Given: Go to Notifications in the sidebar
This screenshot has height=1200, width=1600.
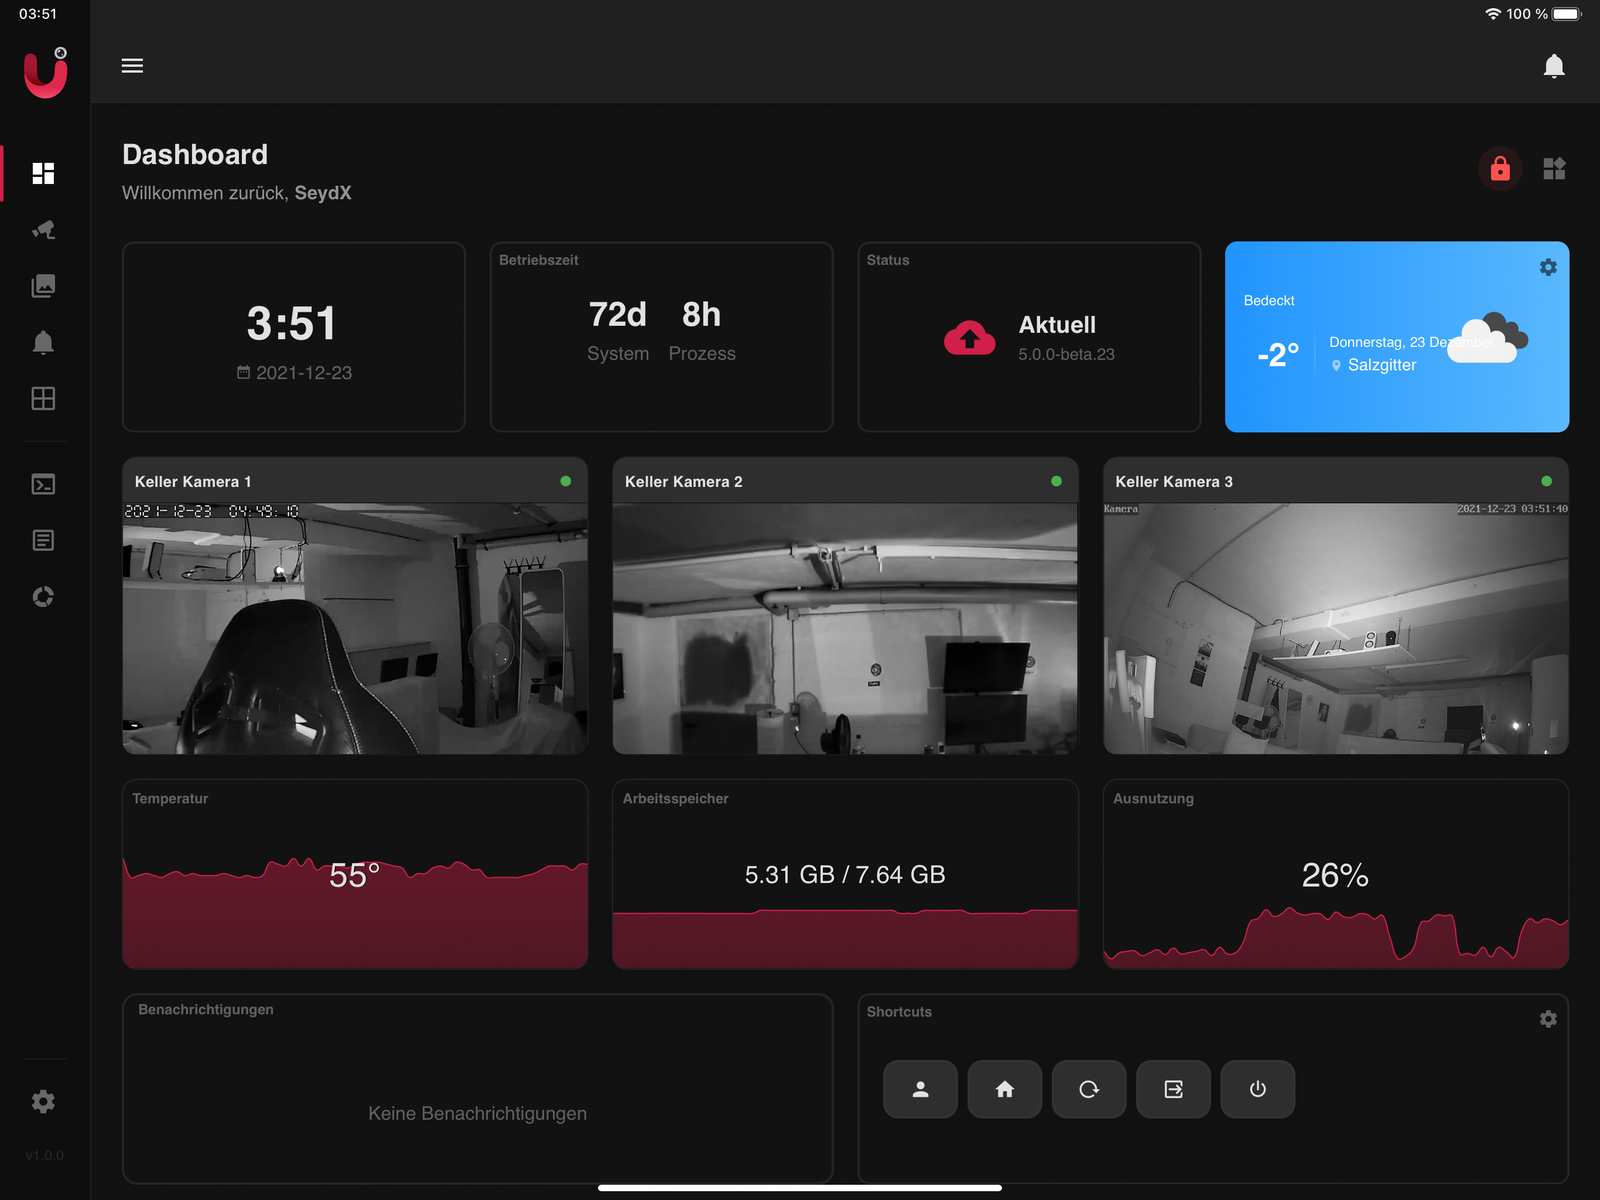Looking at the screenshot, I should click(x=43, y=343).
